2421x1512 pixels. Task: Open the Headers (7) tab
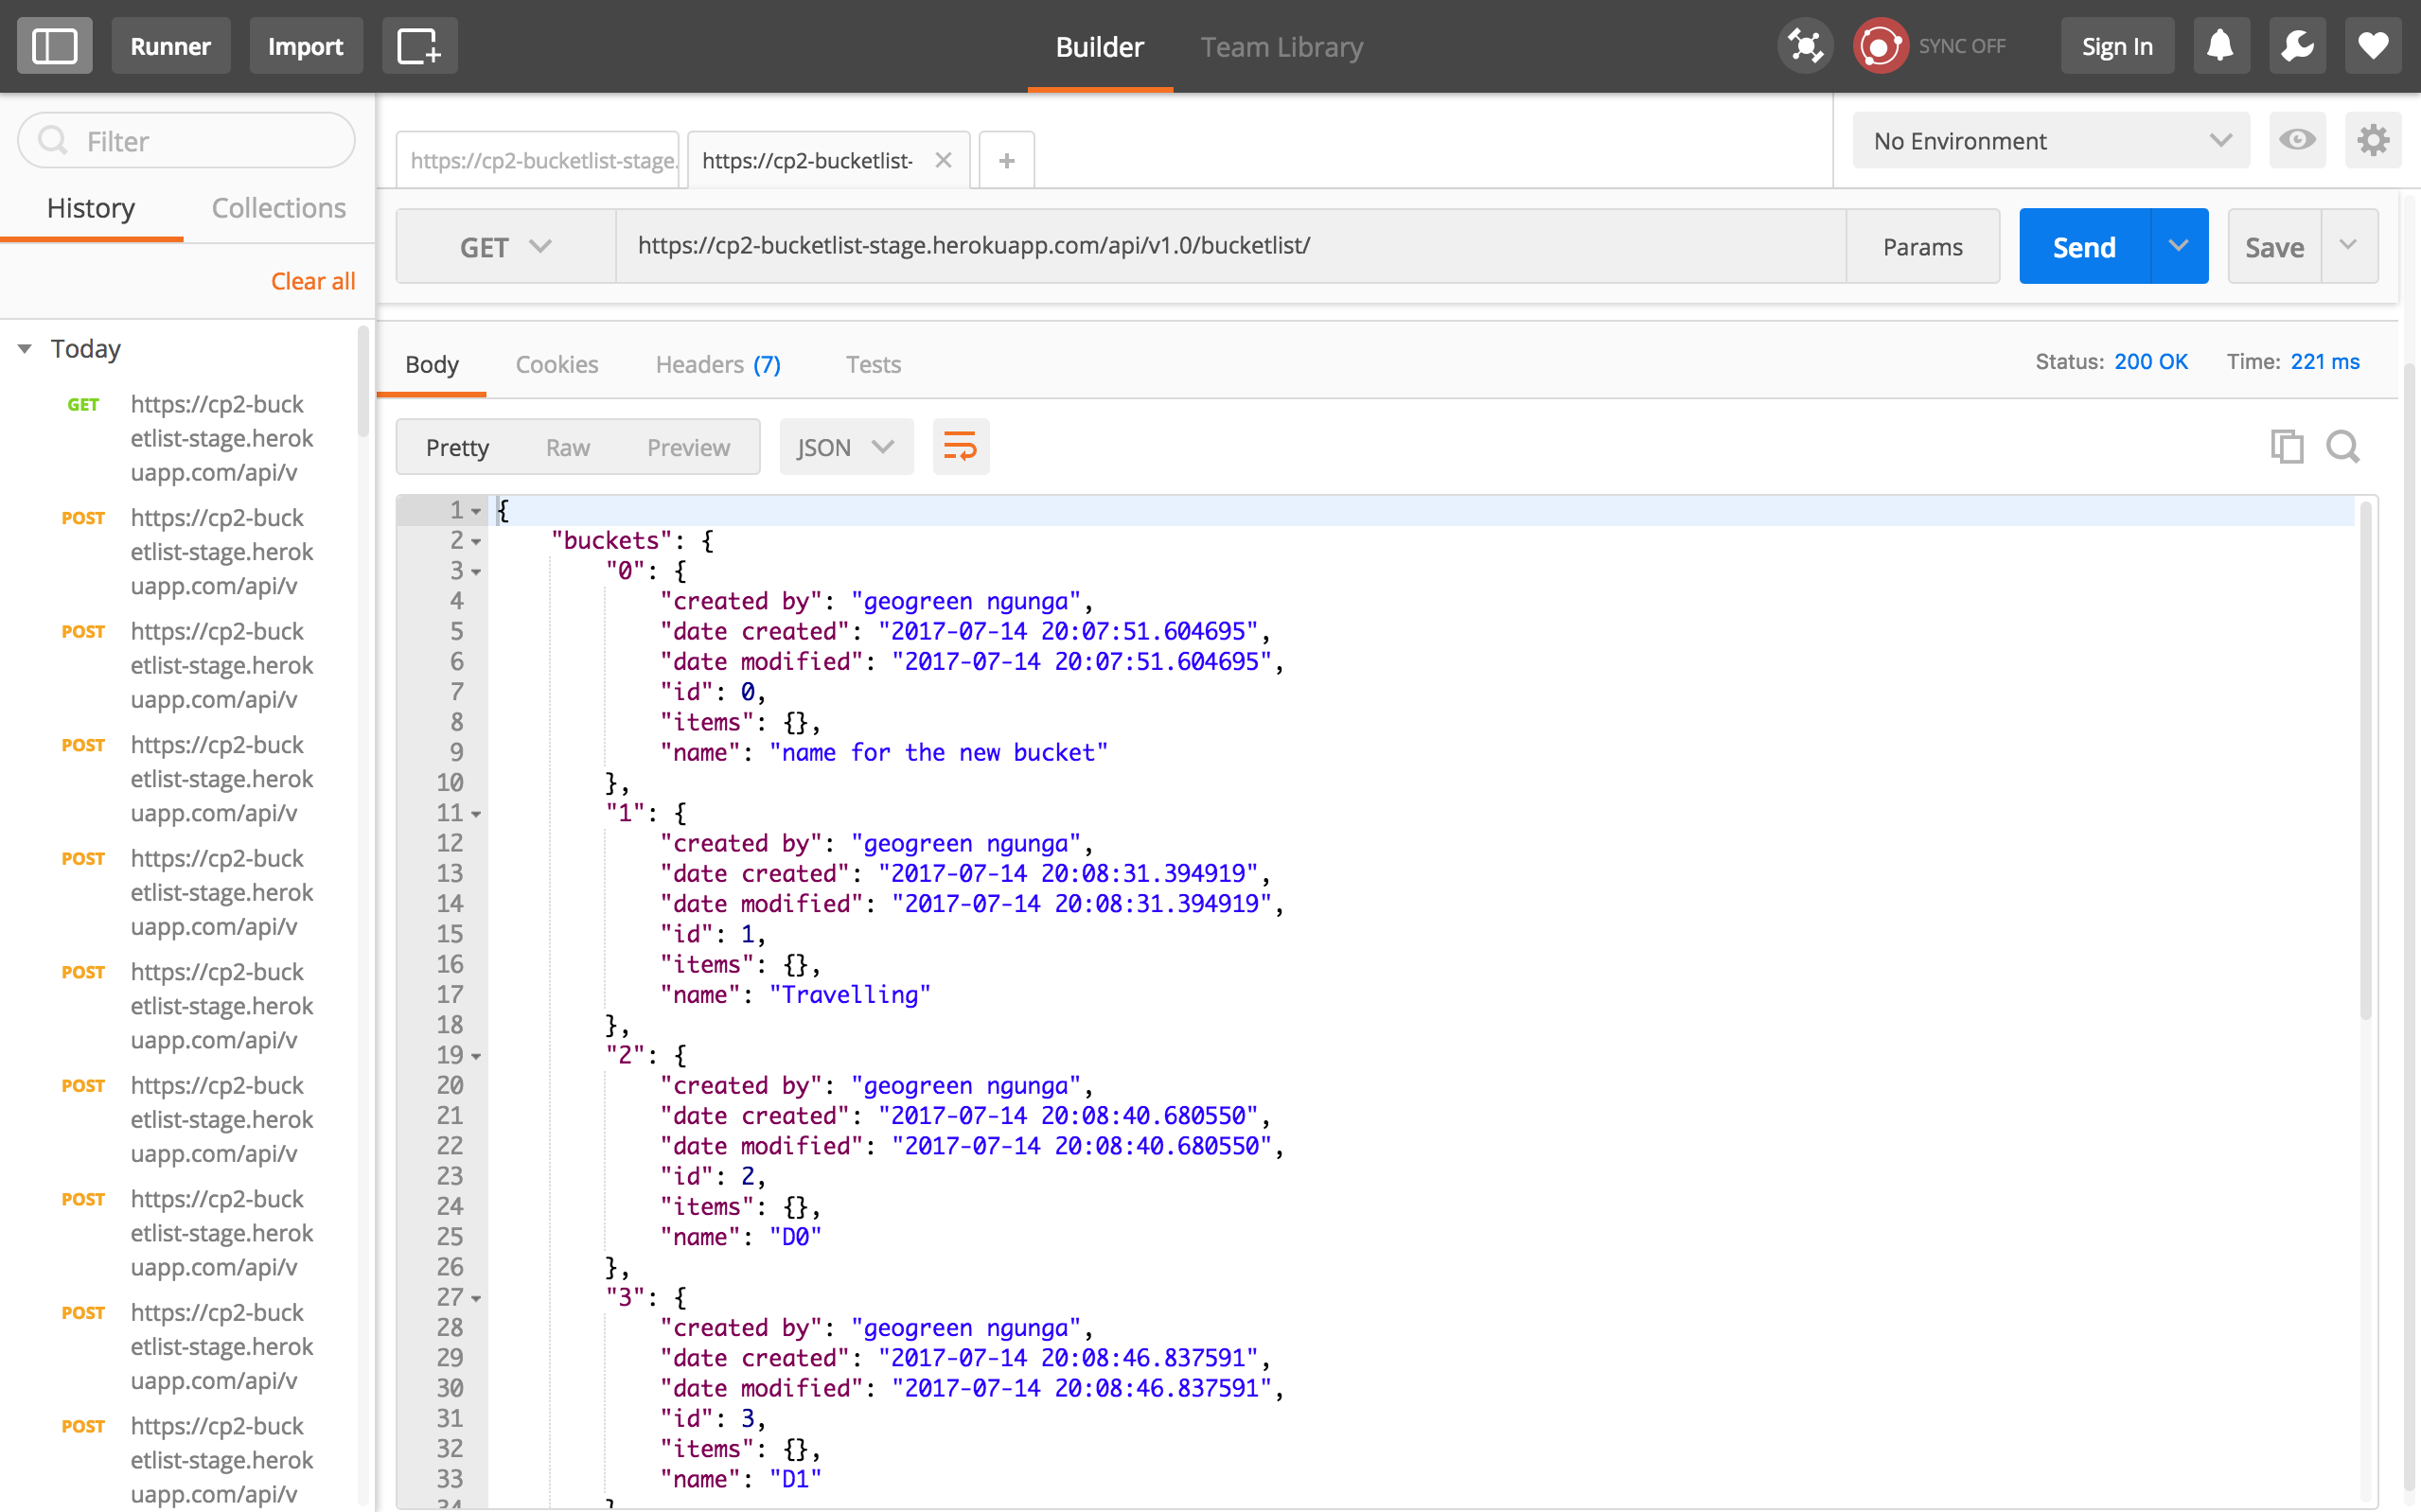click(x=717, y=364)
